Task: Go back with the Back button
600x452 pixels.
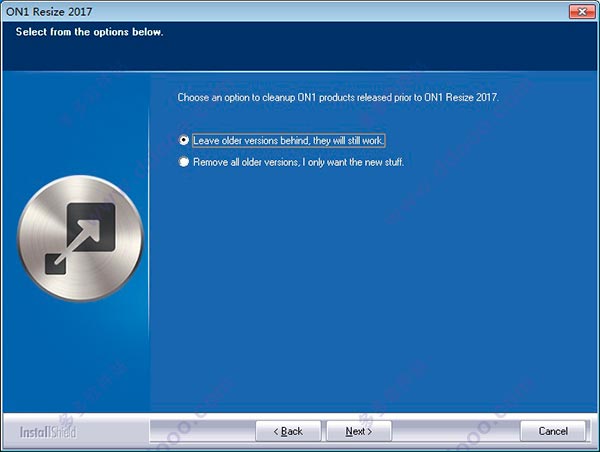Action: (x=288, y=431)
